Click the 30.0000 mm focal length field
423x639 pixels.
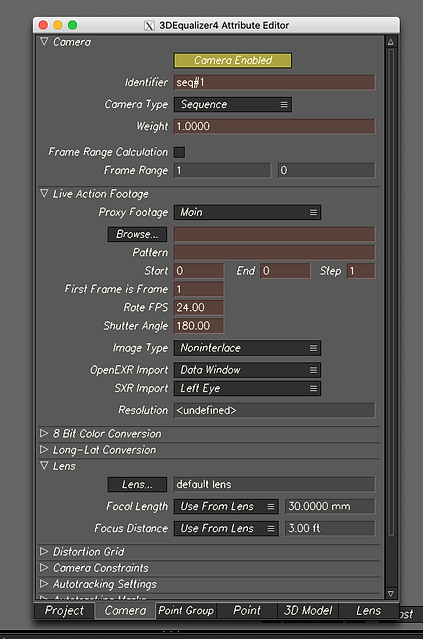[330, 507]
